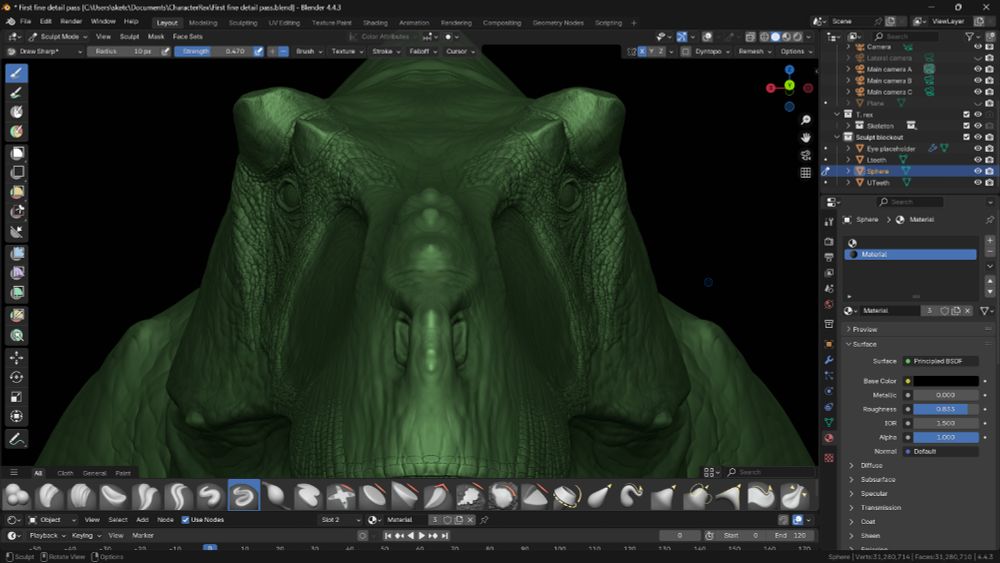Unlink the material with the X icon
Image resolution: width=1000 pixels, height=563 pixels.
(967, 311)
